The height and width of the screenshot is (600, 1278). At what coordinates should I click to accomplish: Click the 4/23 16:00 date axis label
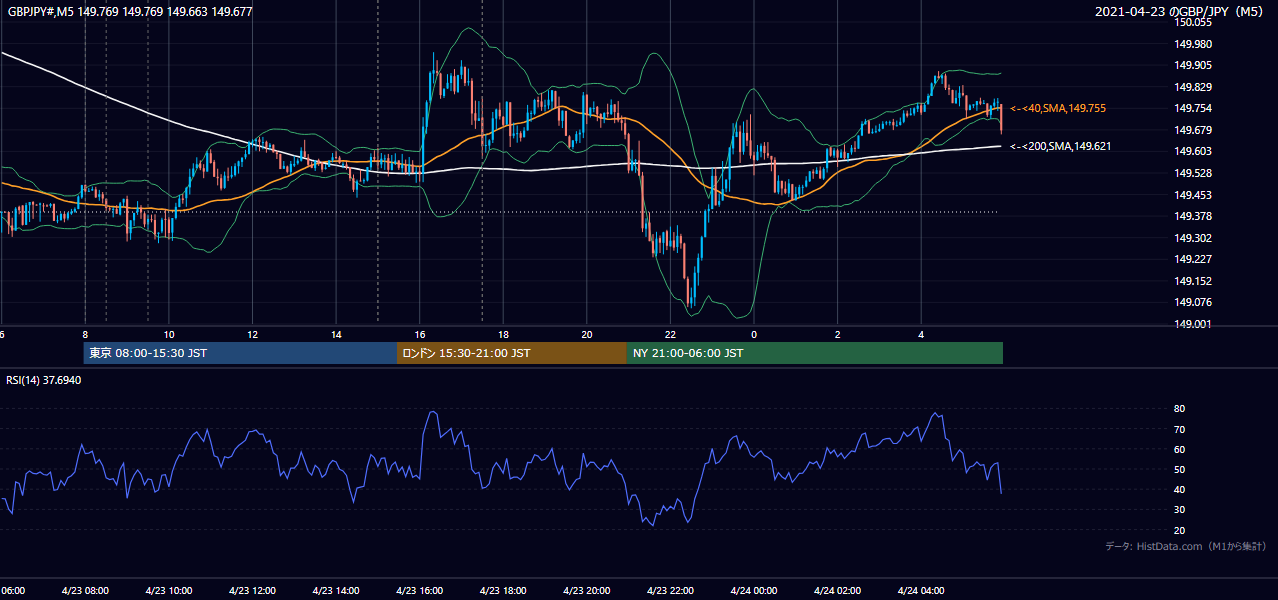[x=419, y=590]
